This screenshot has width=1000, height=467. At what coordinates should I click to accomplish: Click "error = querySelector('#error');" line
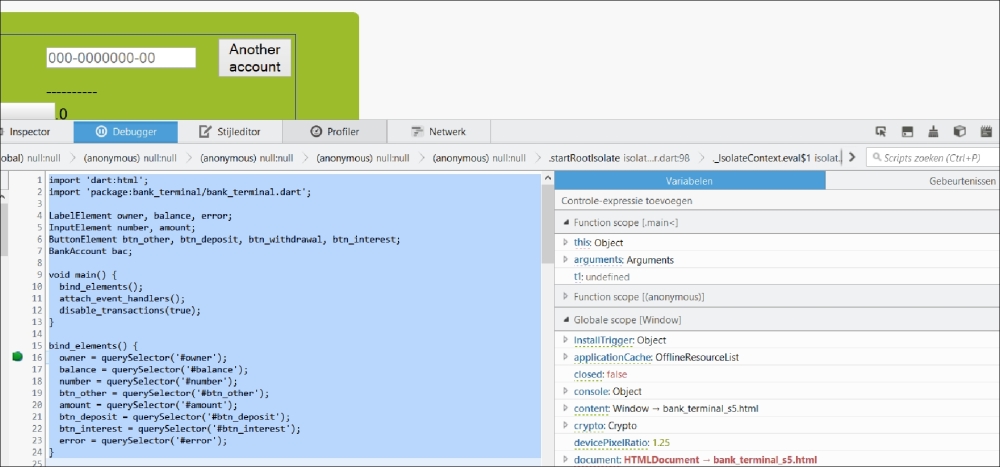tap(143, 441)
